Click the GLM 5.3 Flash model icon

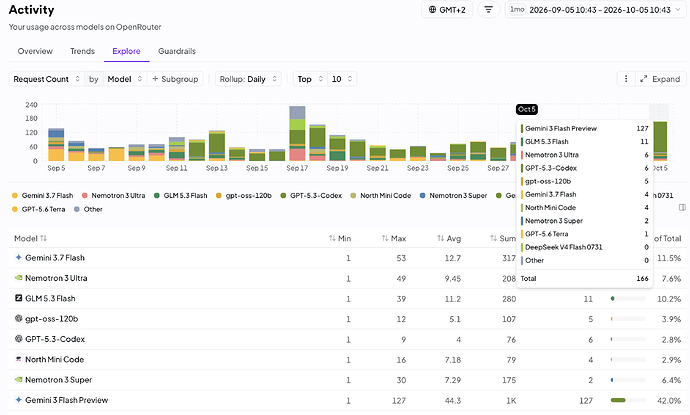18,298
